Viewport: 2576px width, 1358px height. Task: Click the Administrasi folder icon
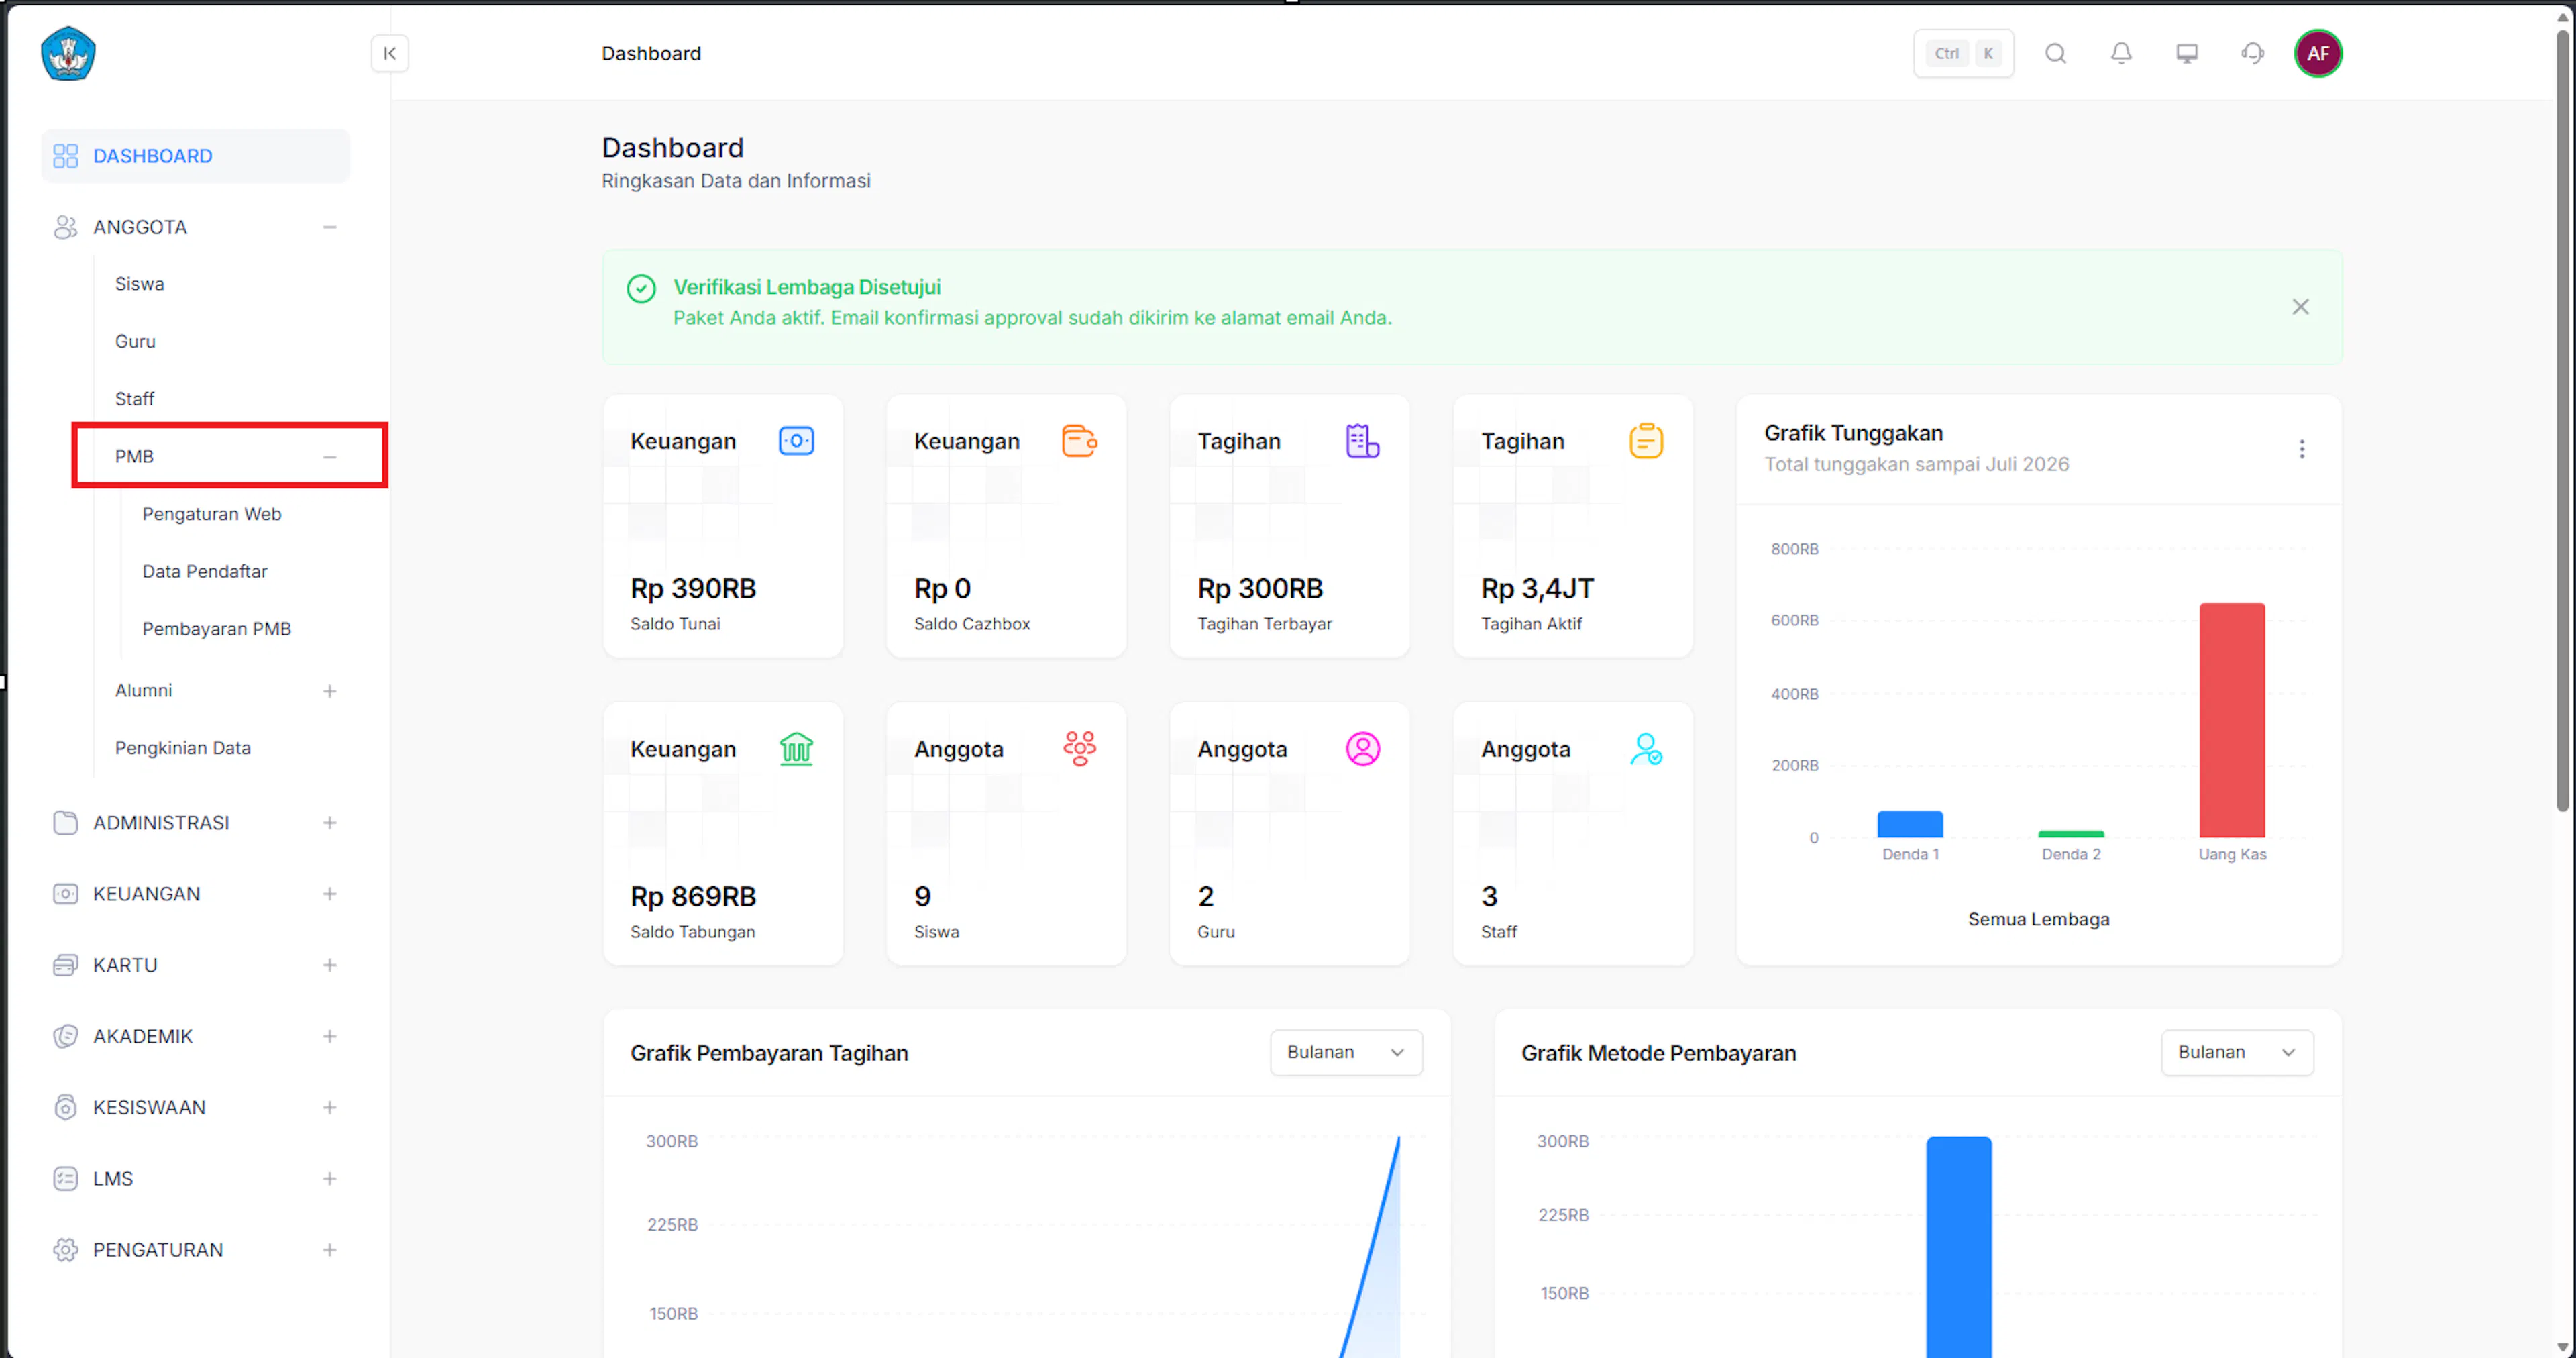point(65,822)
